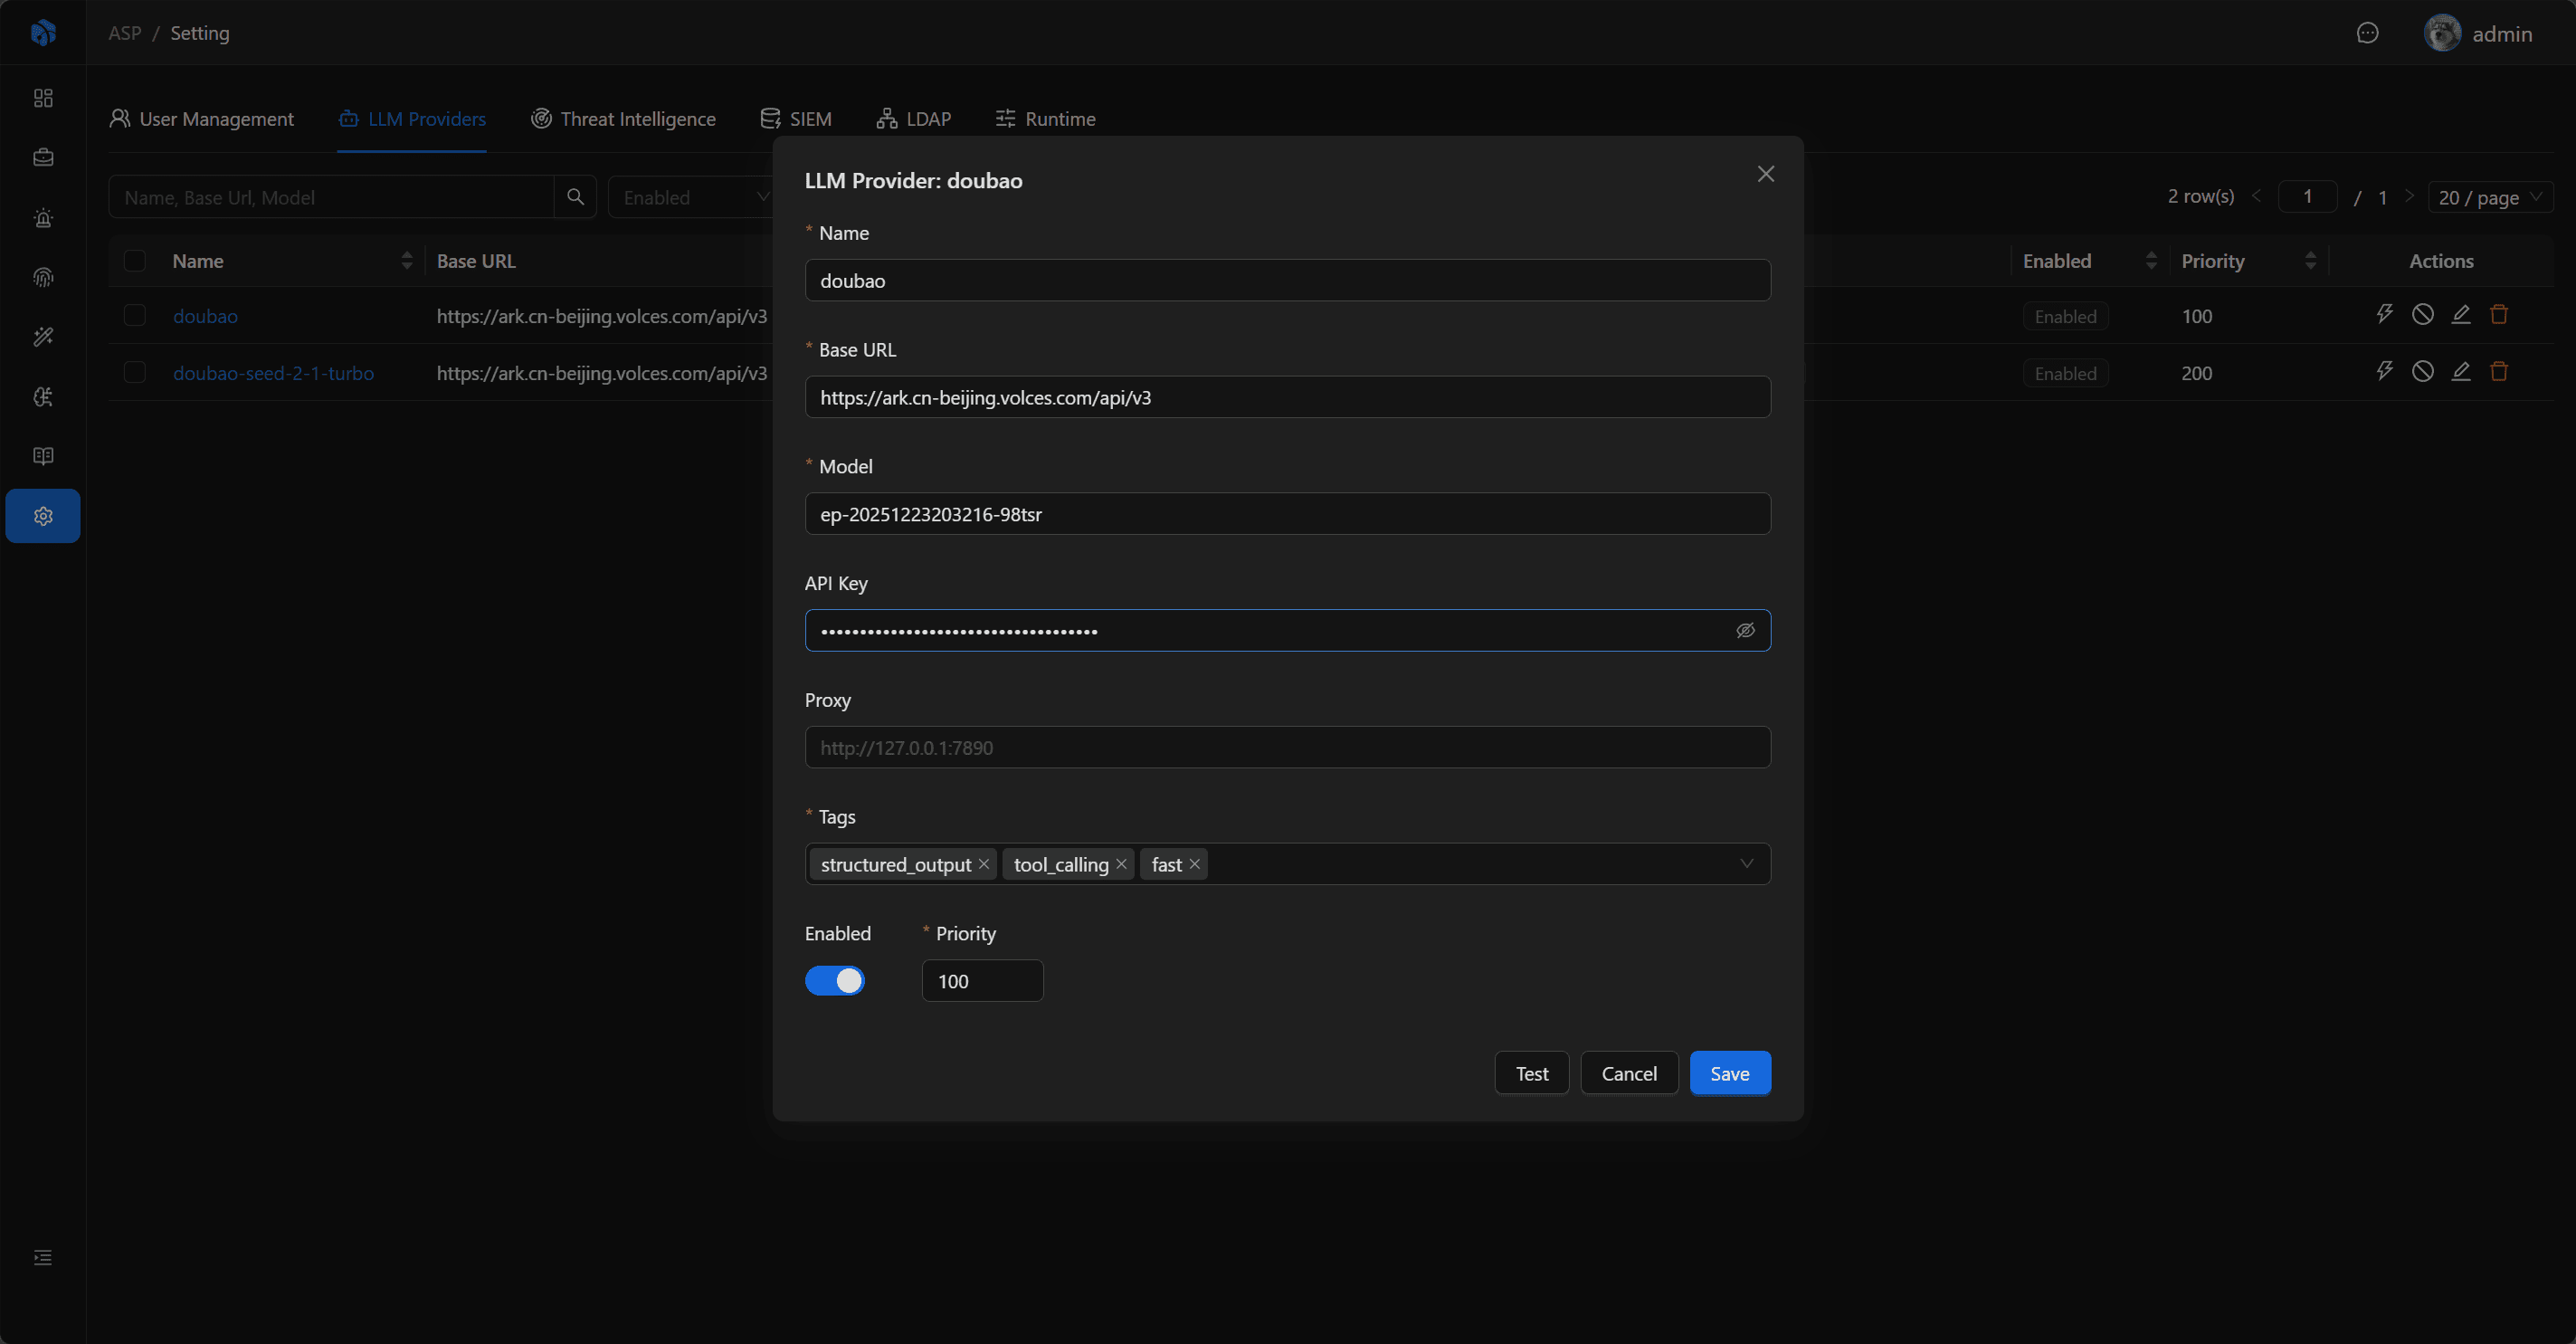Remove the structured_output tag

click(x=984, y=864)
